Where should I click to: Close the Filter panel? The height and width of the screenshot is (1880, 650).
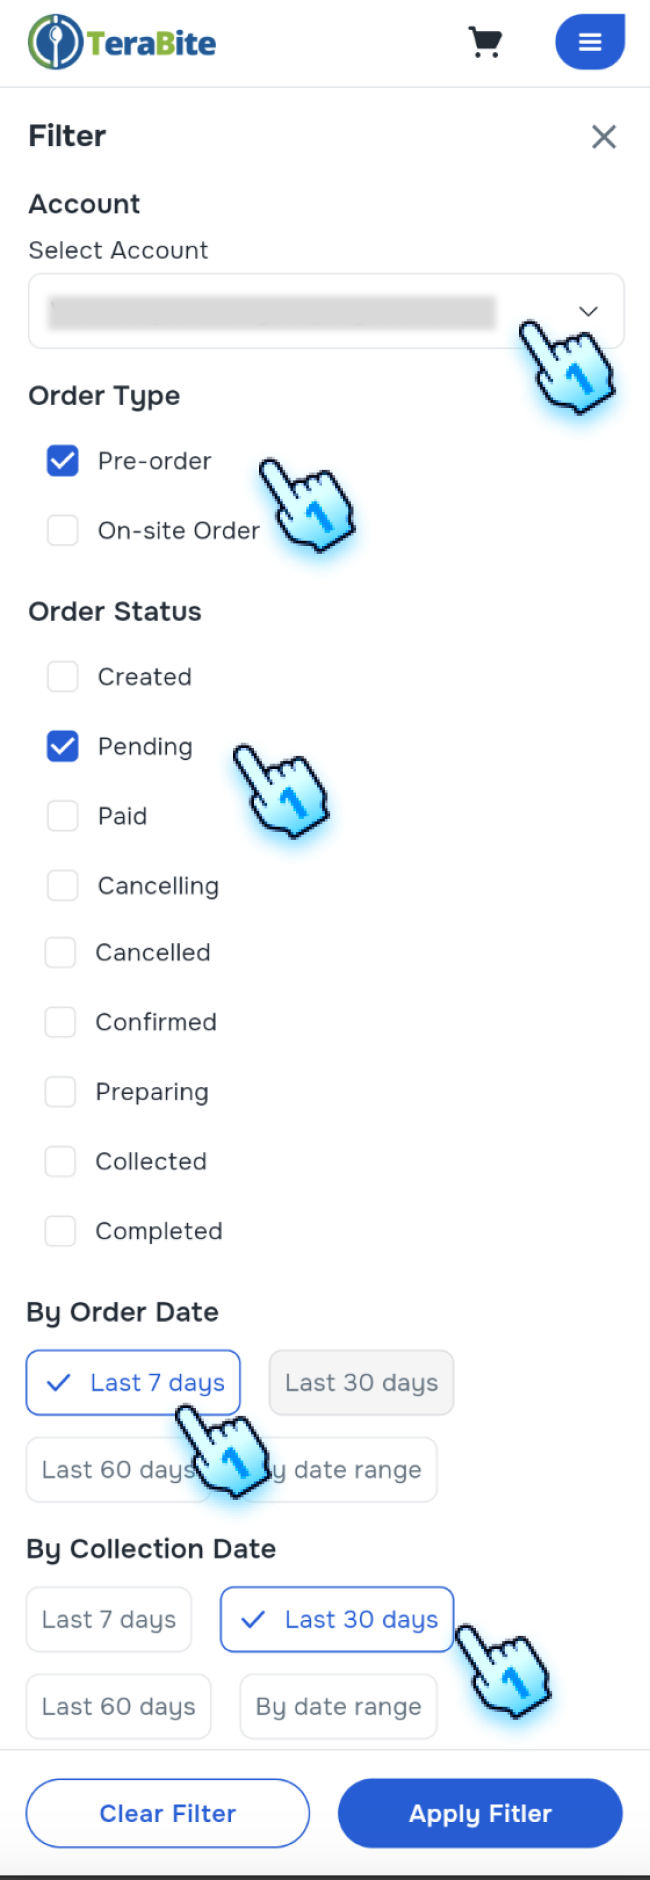tap(604, 137)
